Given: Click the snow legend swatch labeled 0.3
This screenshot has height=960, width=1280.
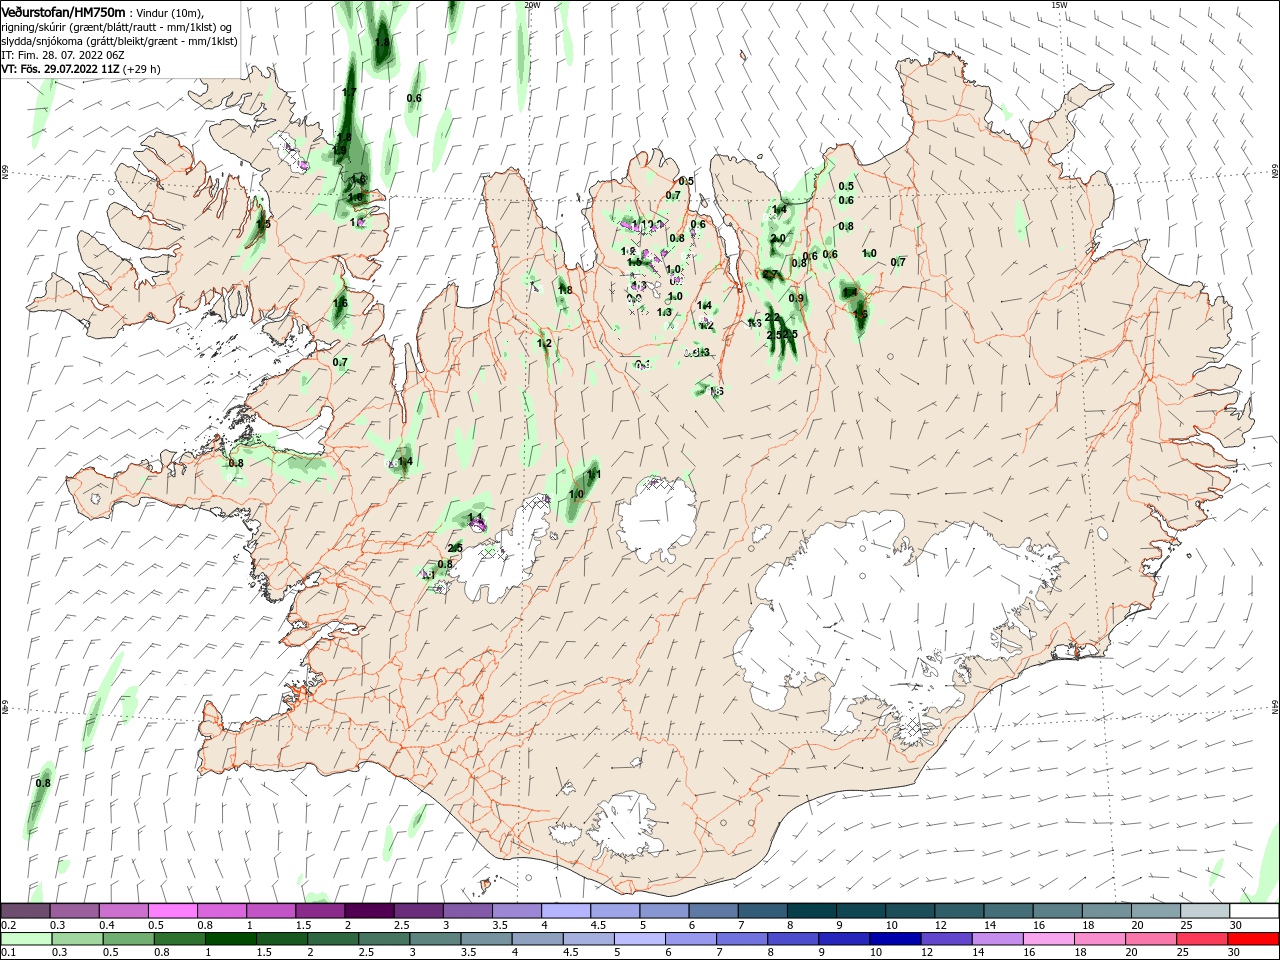Looking at the screenshot, I should tap(74, 911).
